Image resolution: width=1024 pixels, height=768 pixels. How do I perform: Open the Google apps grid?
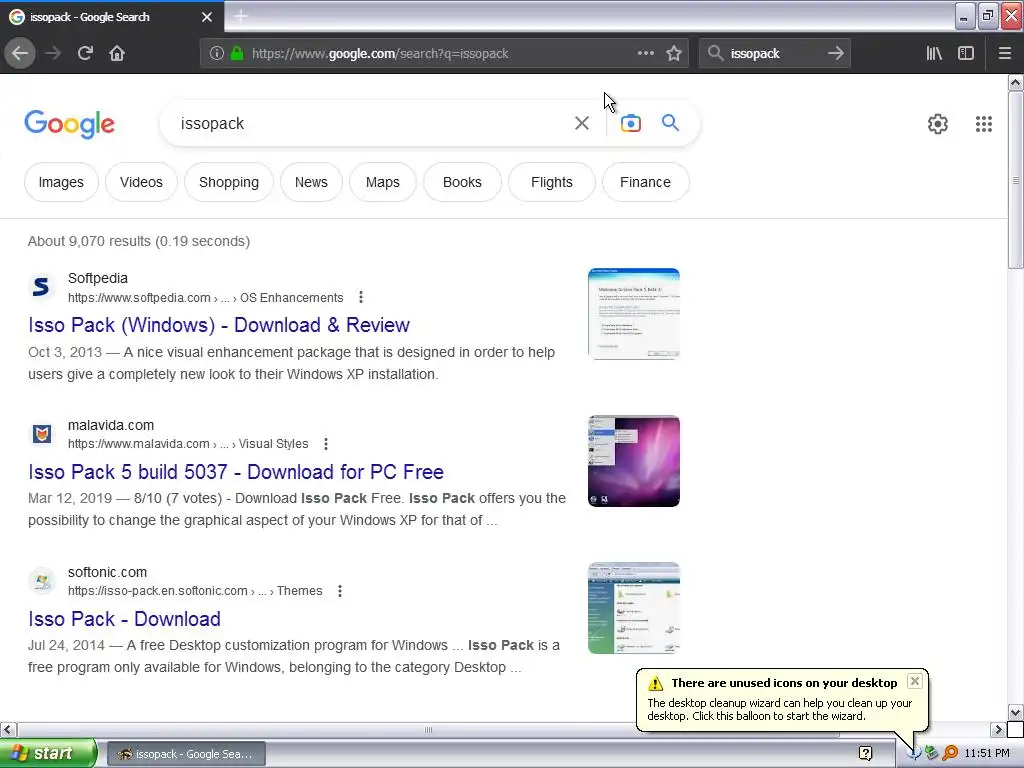click(x=984, y=124)
